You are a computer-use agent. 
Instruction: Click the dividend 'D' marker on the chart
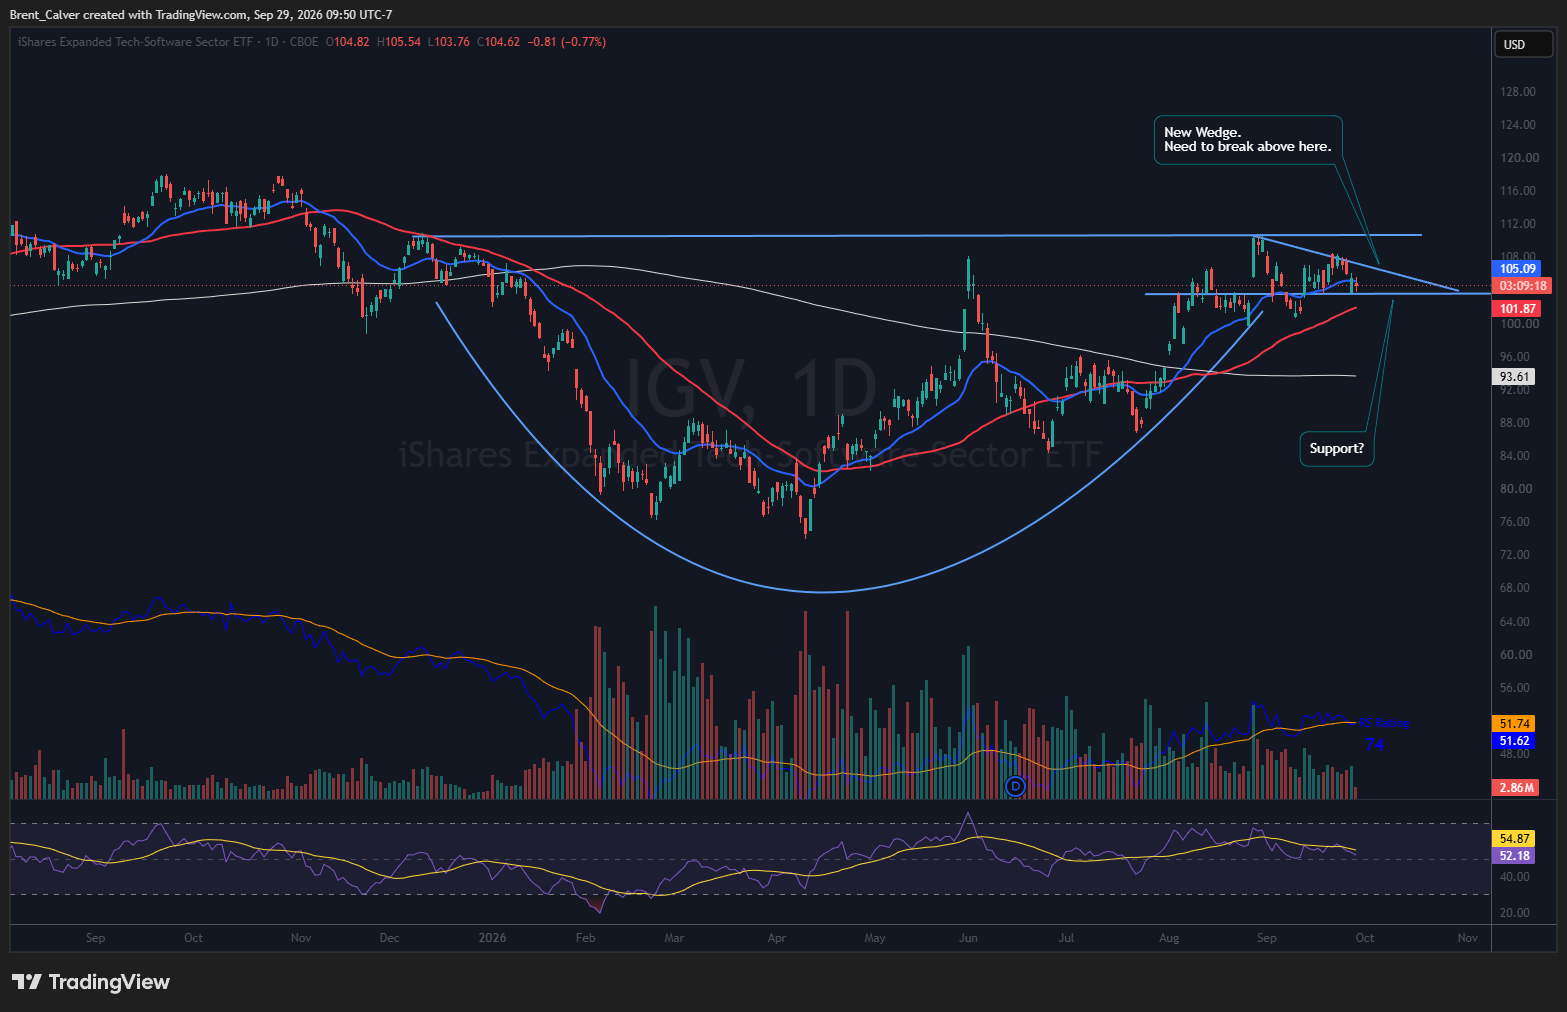click(x=1015, y=786)
